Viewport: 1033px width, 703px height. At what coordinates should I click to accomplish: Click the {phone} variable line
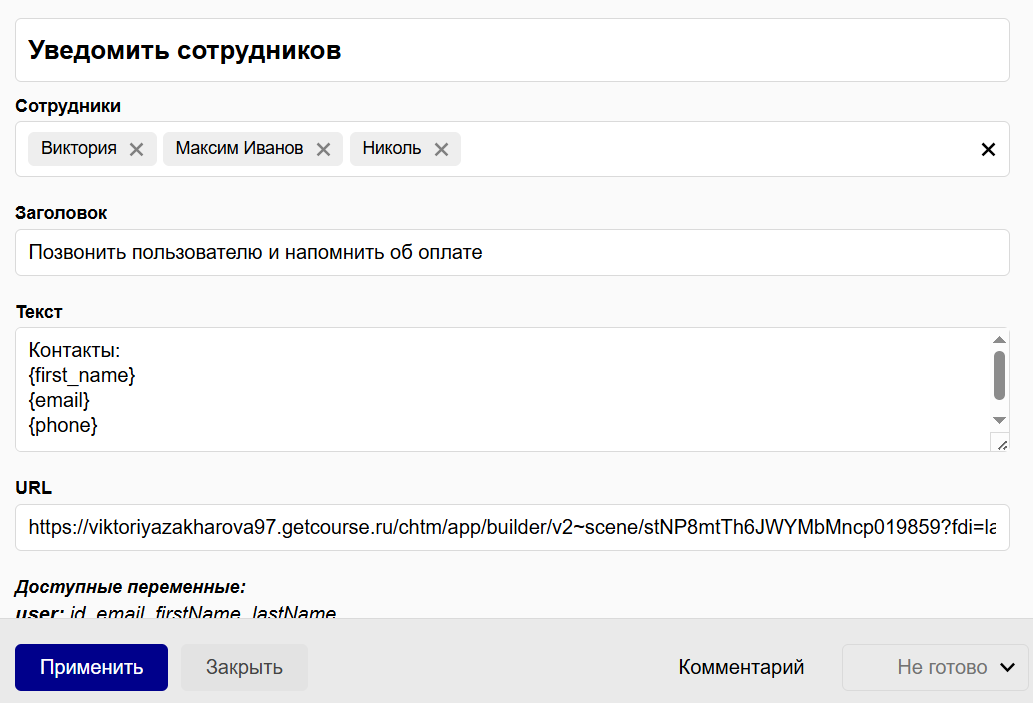(63, 426)
